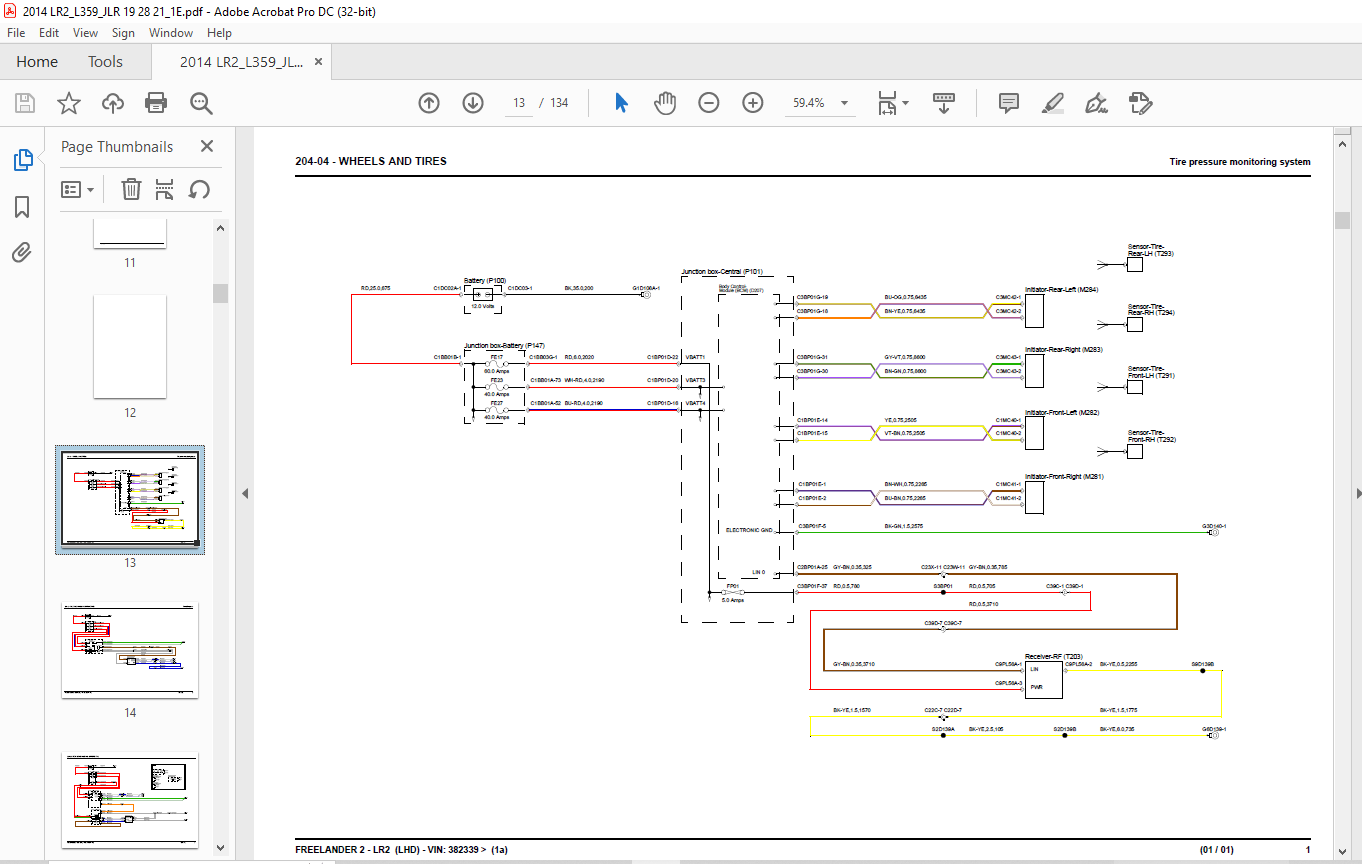Print the document icon
Screen dimensions: 1362x864
pos(156,103)
